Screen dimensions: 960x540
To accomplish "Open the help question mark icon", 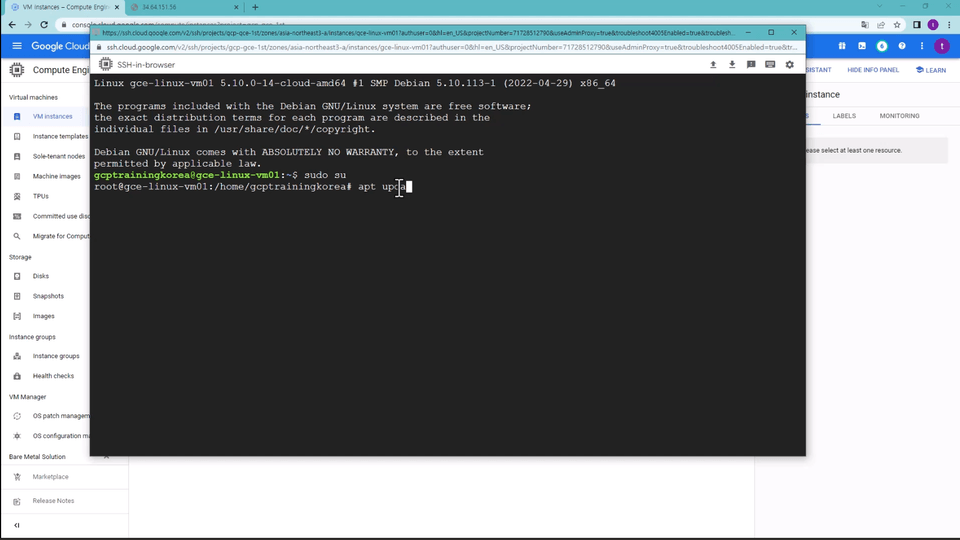I will coord(902,46).
